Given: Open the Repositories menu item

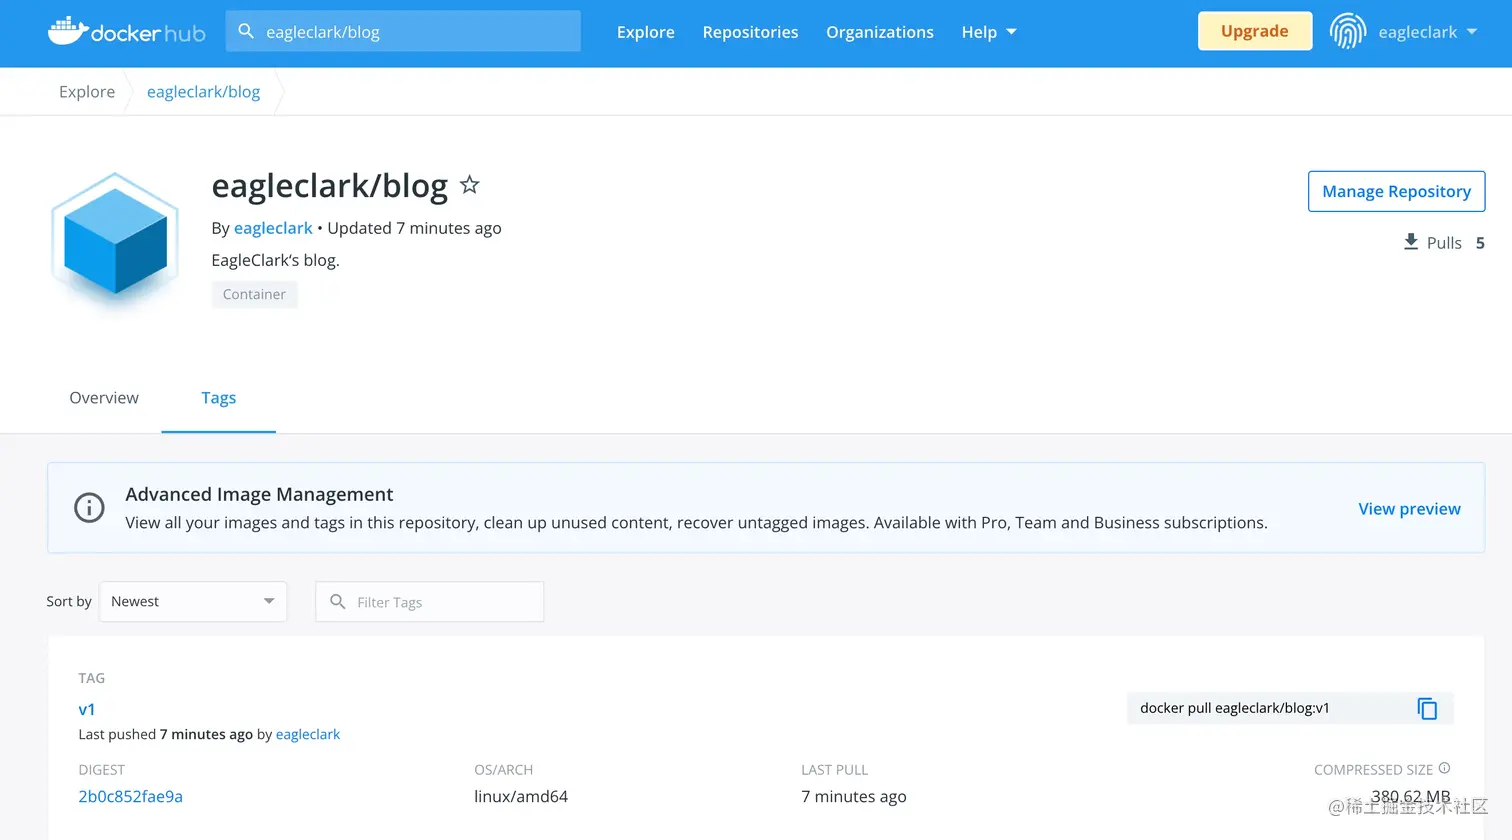Looking at the screenshot, I should pos(750,31).
